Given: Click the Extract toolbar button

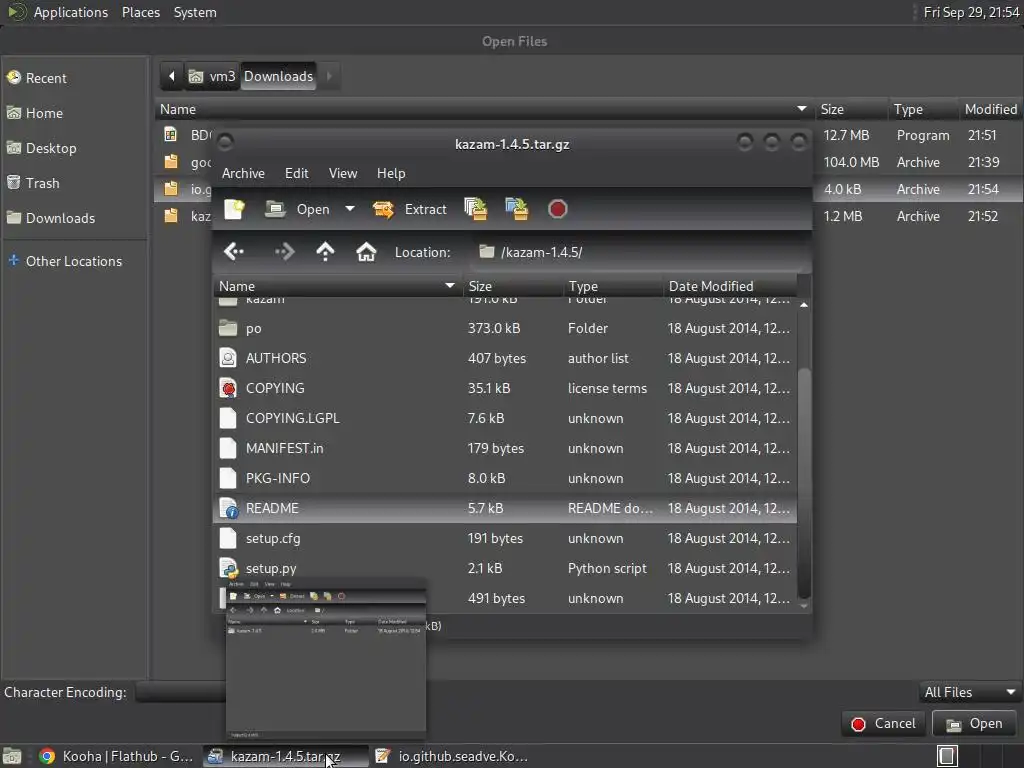Looking at the screenshot, I should (409, 210).
